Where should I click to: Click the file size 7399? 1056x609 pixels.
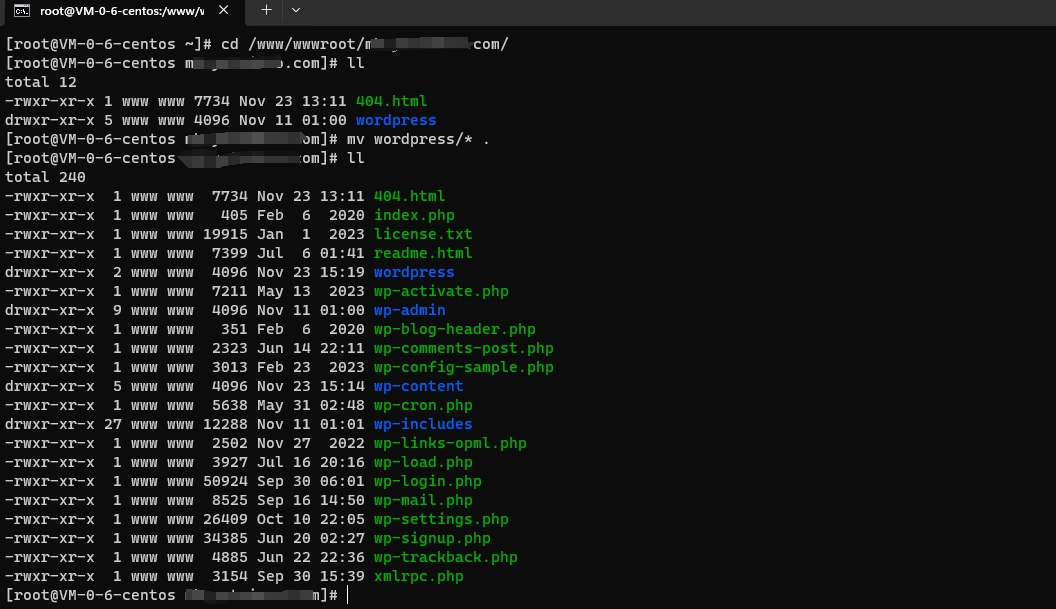pos(230,253)
